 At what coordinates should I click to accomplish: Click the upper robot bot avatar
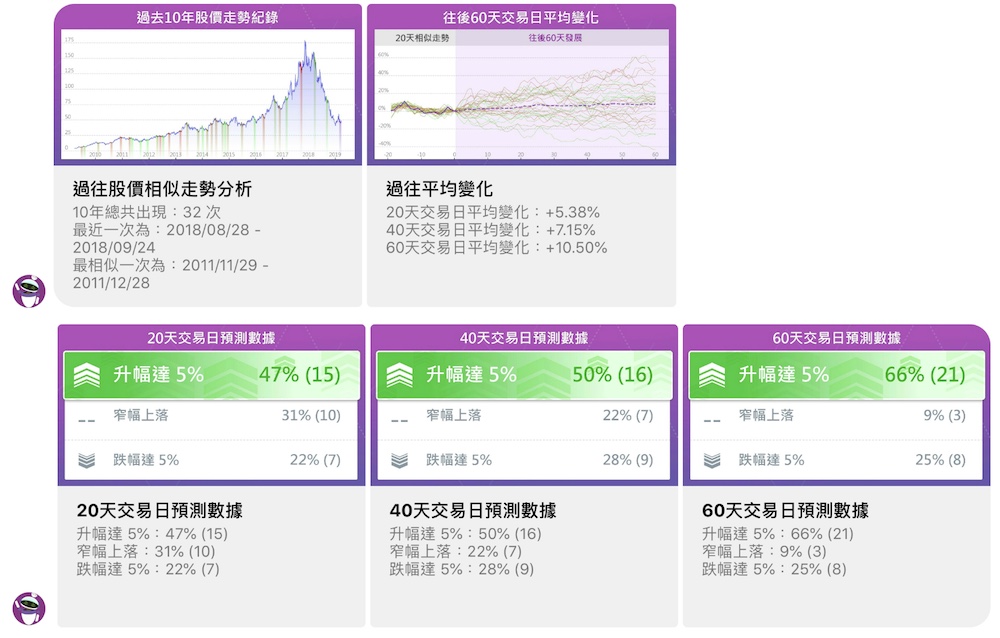tap(29, 291)
